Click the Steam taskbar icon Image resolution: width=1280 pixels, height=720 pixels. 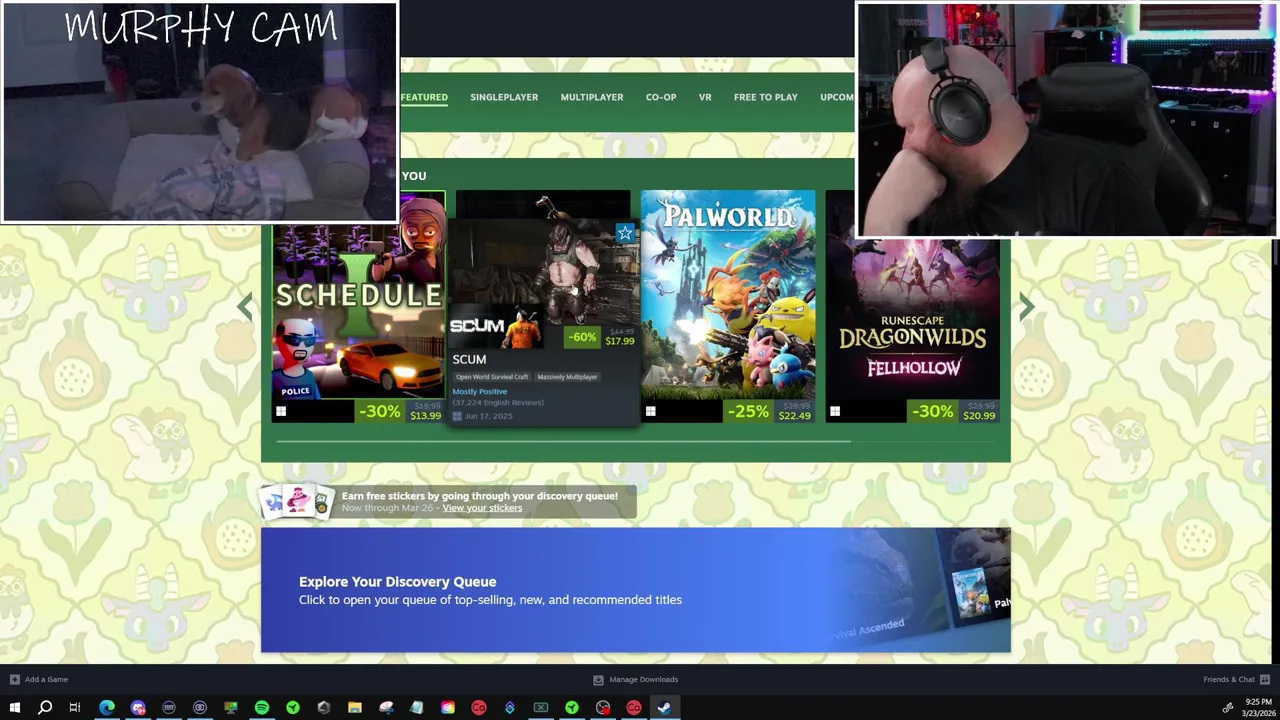point(664,708)
